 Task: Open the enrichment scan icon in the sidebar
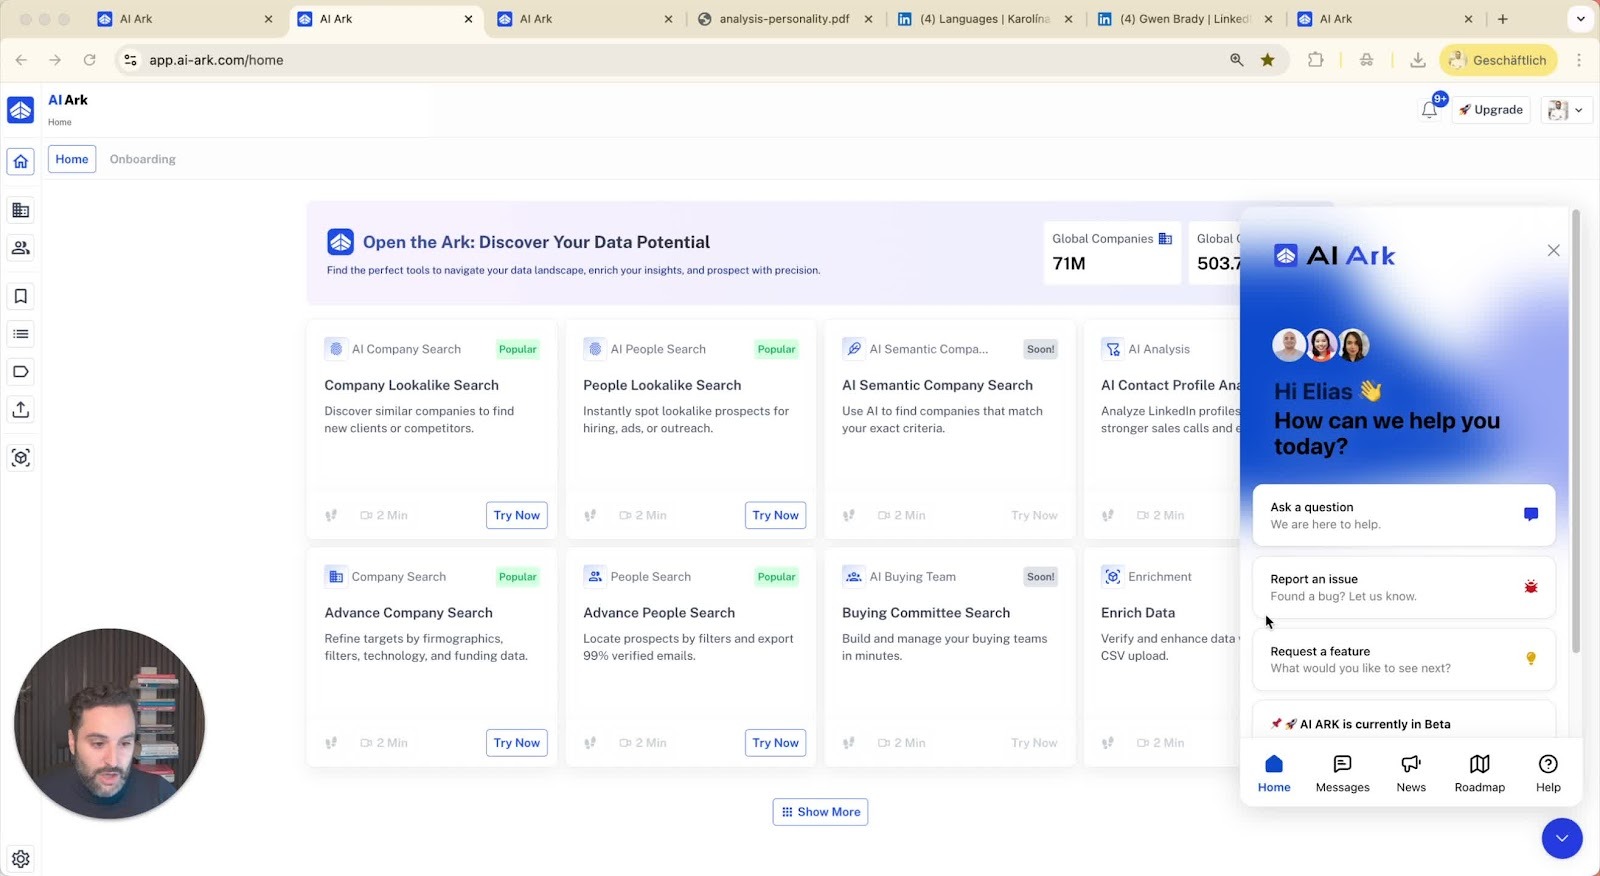(21, 458)
